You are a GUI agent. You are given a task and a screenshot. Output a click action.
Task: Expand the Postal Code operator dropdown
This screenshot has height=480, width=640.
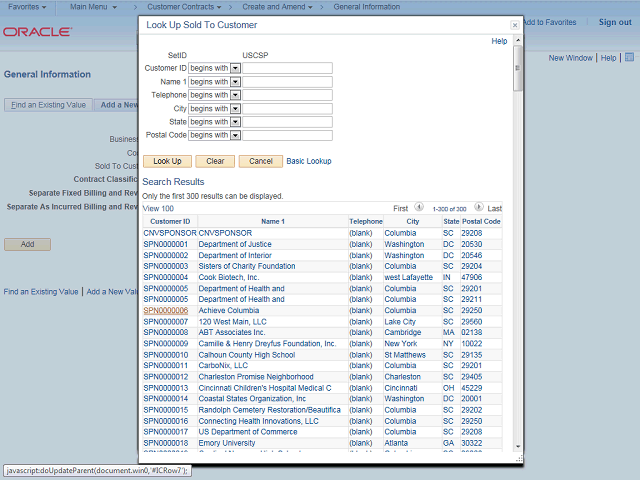pos(236,134)
